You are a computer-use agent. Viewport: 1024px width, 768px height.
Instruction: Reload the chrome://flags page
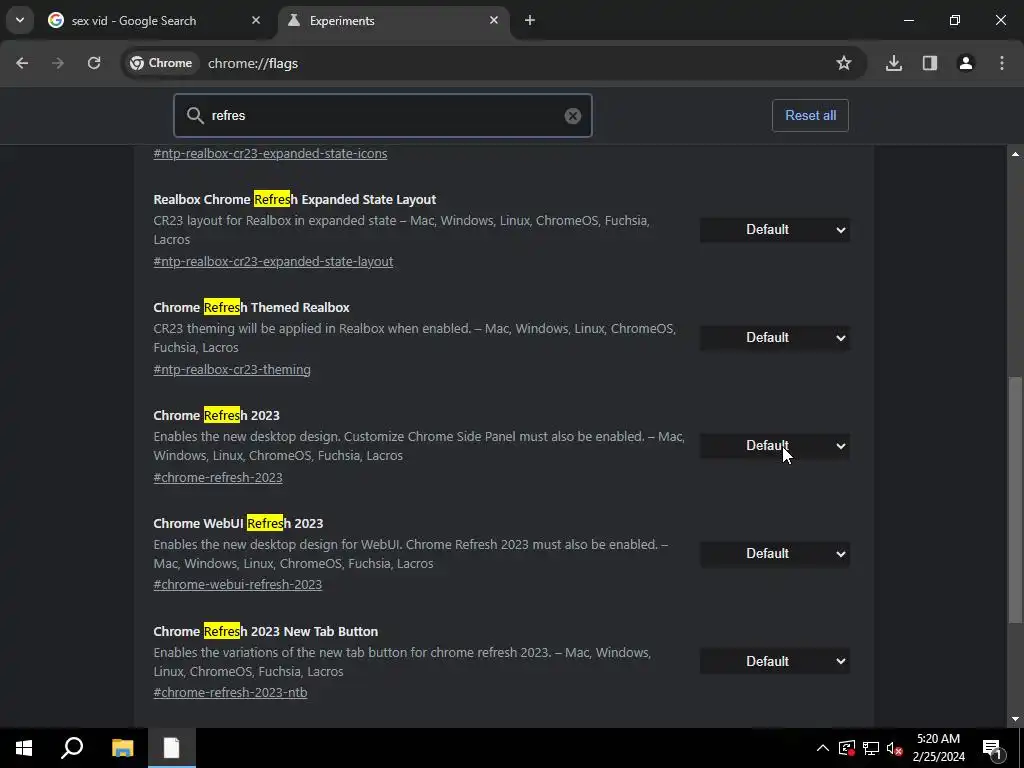pos(94,63)
